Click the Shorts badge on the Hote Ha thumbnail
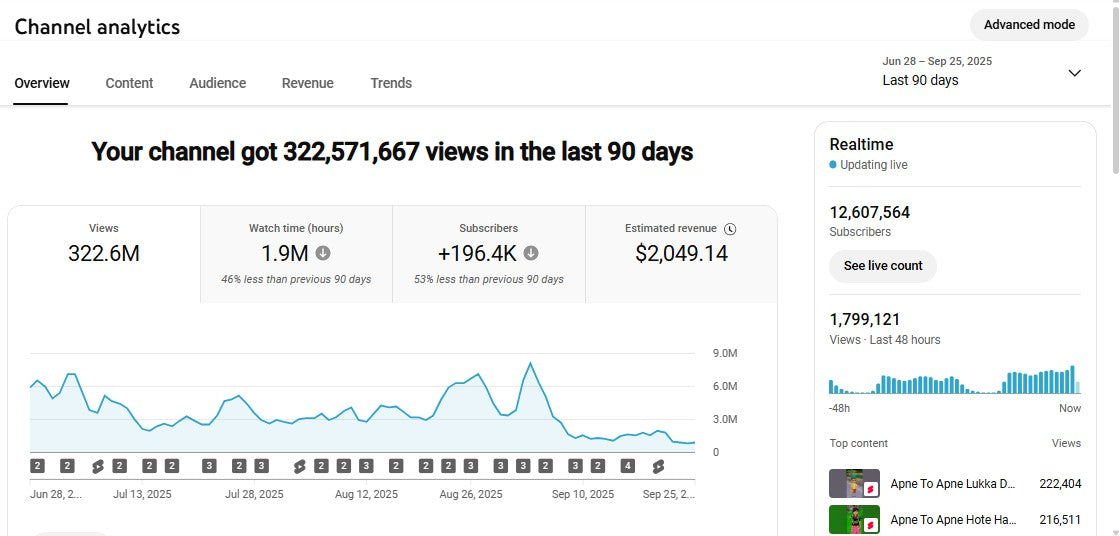Viewport: 1120px width, 536px height. 870,524
